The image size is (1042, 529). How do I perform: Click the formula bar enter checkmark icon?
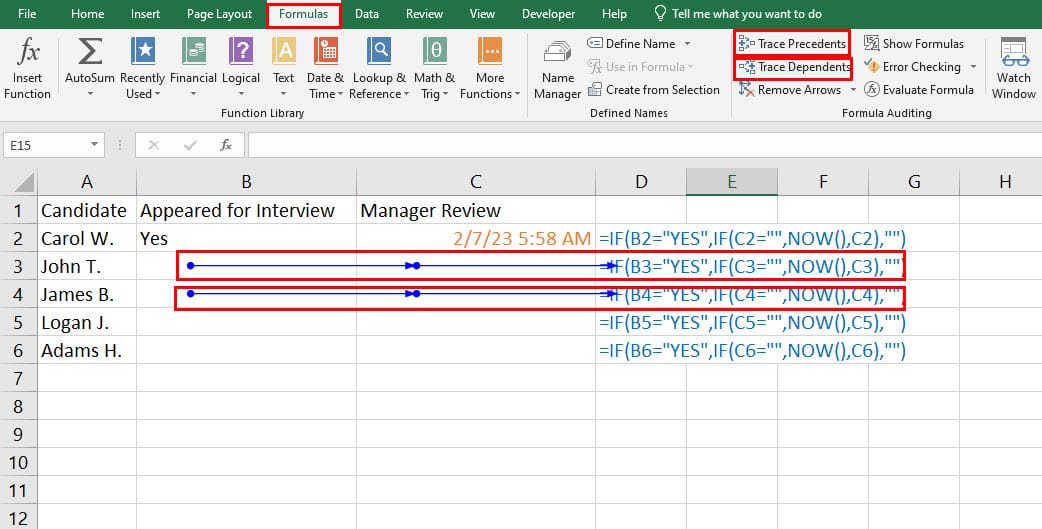pyautogui.click(x=190, y=145)
